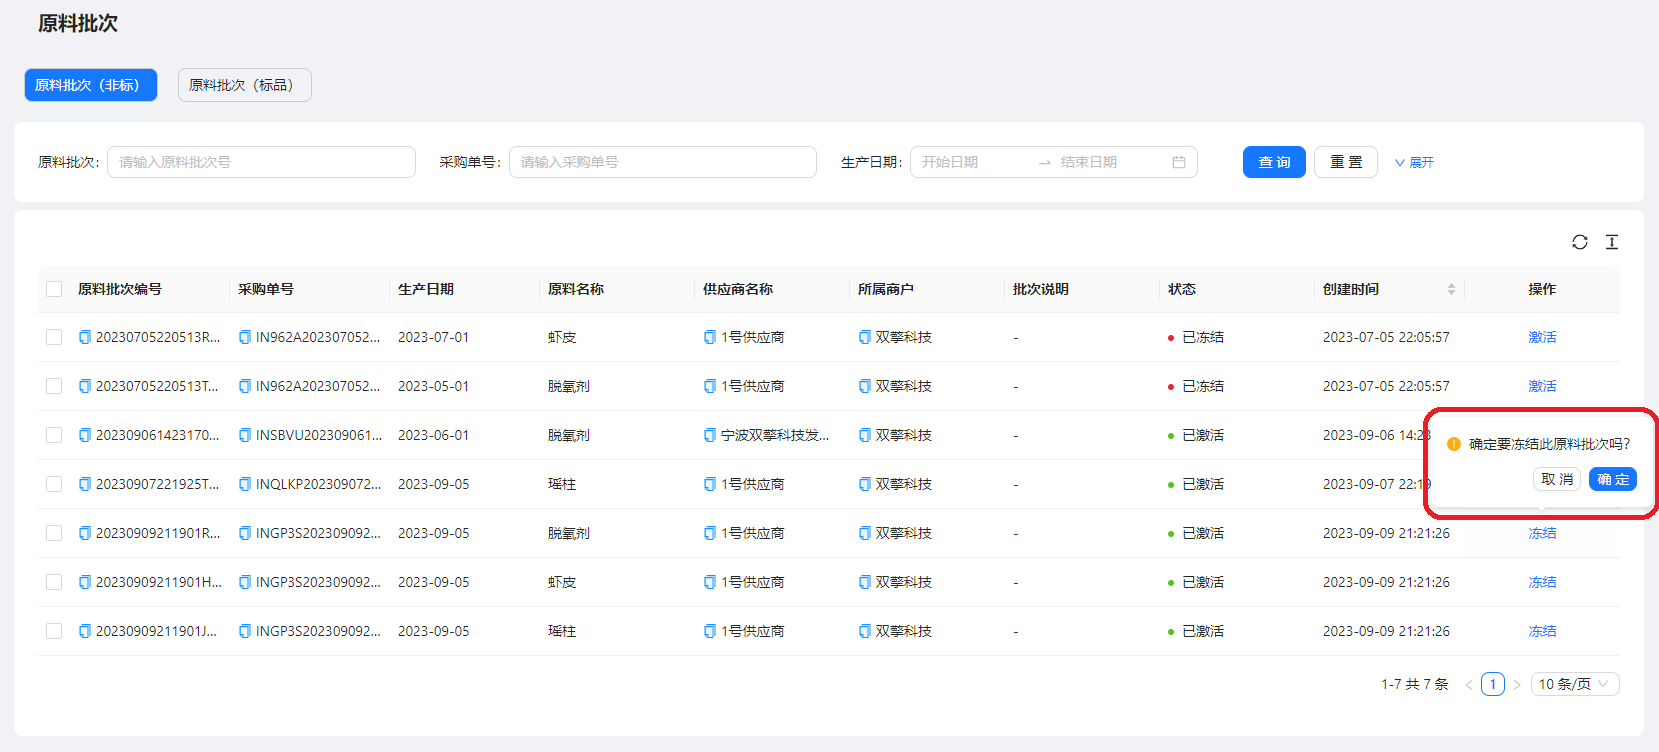Focus the 原料批次 batch number input
This screenshot has width=1659, height=752.
pyautogui.click(x=261, y=162)
